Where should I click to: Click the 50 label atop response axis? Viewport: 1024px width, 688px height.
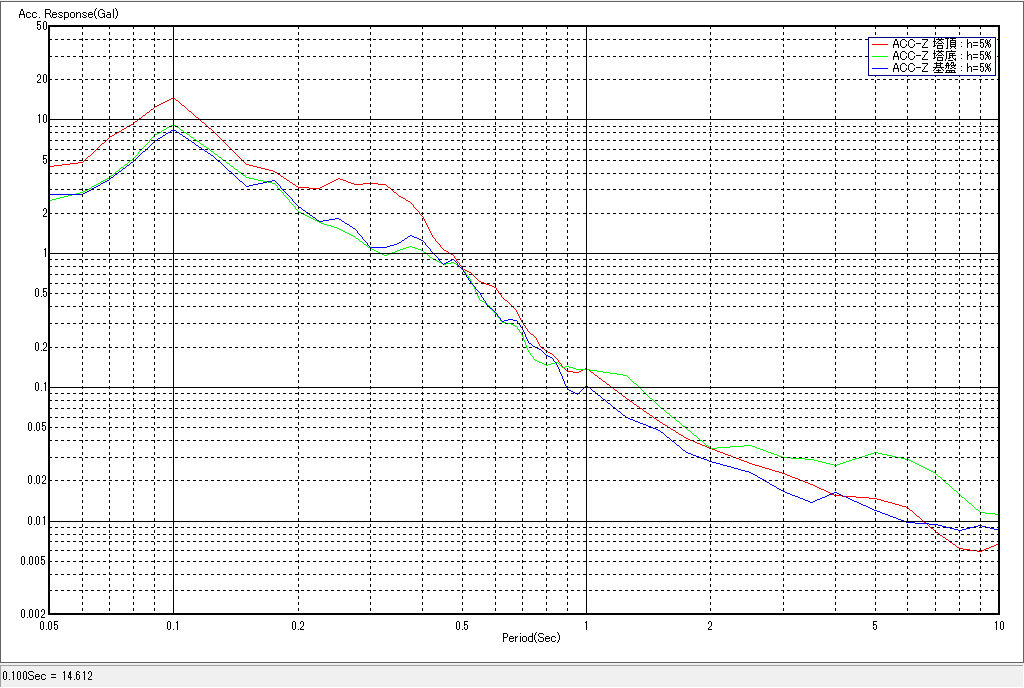(x=42, y=26)
